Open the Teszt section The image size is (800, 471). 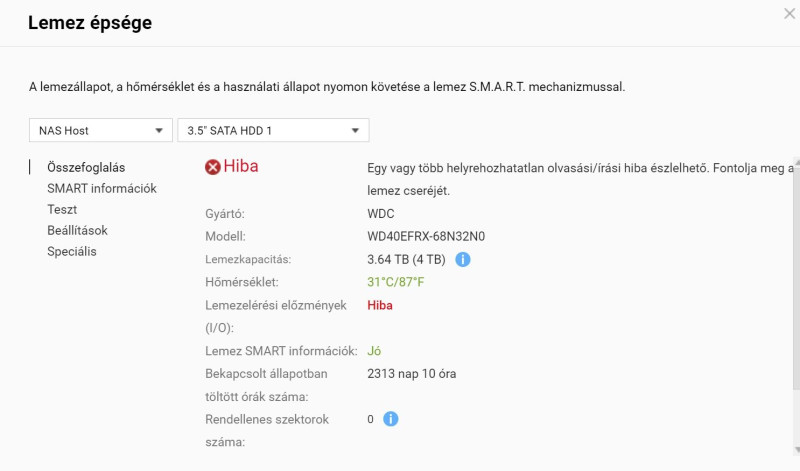coord(62,209)
